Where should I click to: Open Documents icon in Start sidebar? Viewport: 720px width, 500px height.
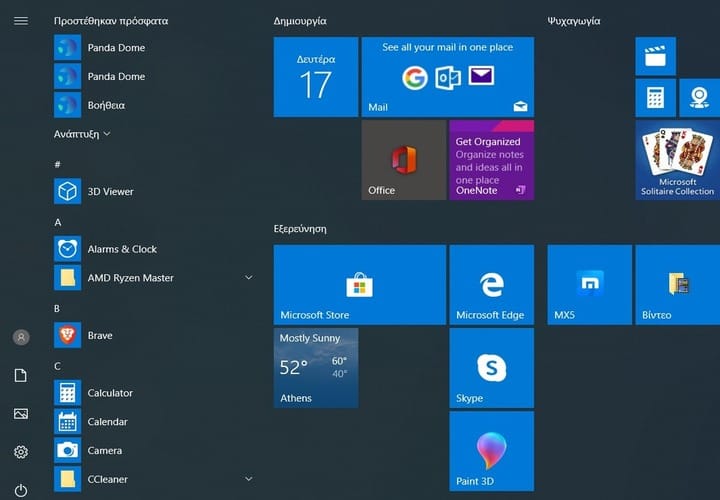point(21,375)
